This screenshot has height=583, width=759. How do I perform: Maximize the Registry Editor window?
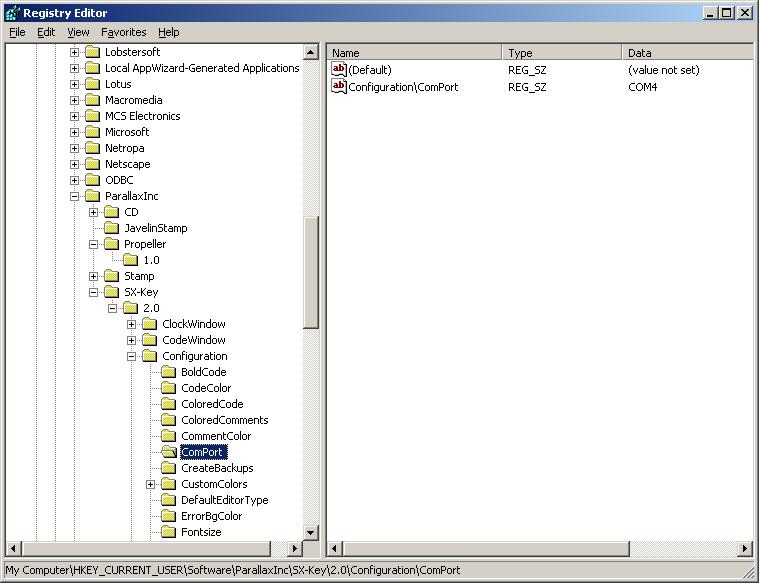pos(727,13)
